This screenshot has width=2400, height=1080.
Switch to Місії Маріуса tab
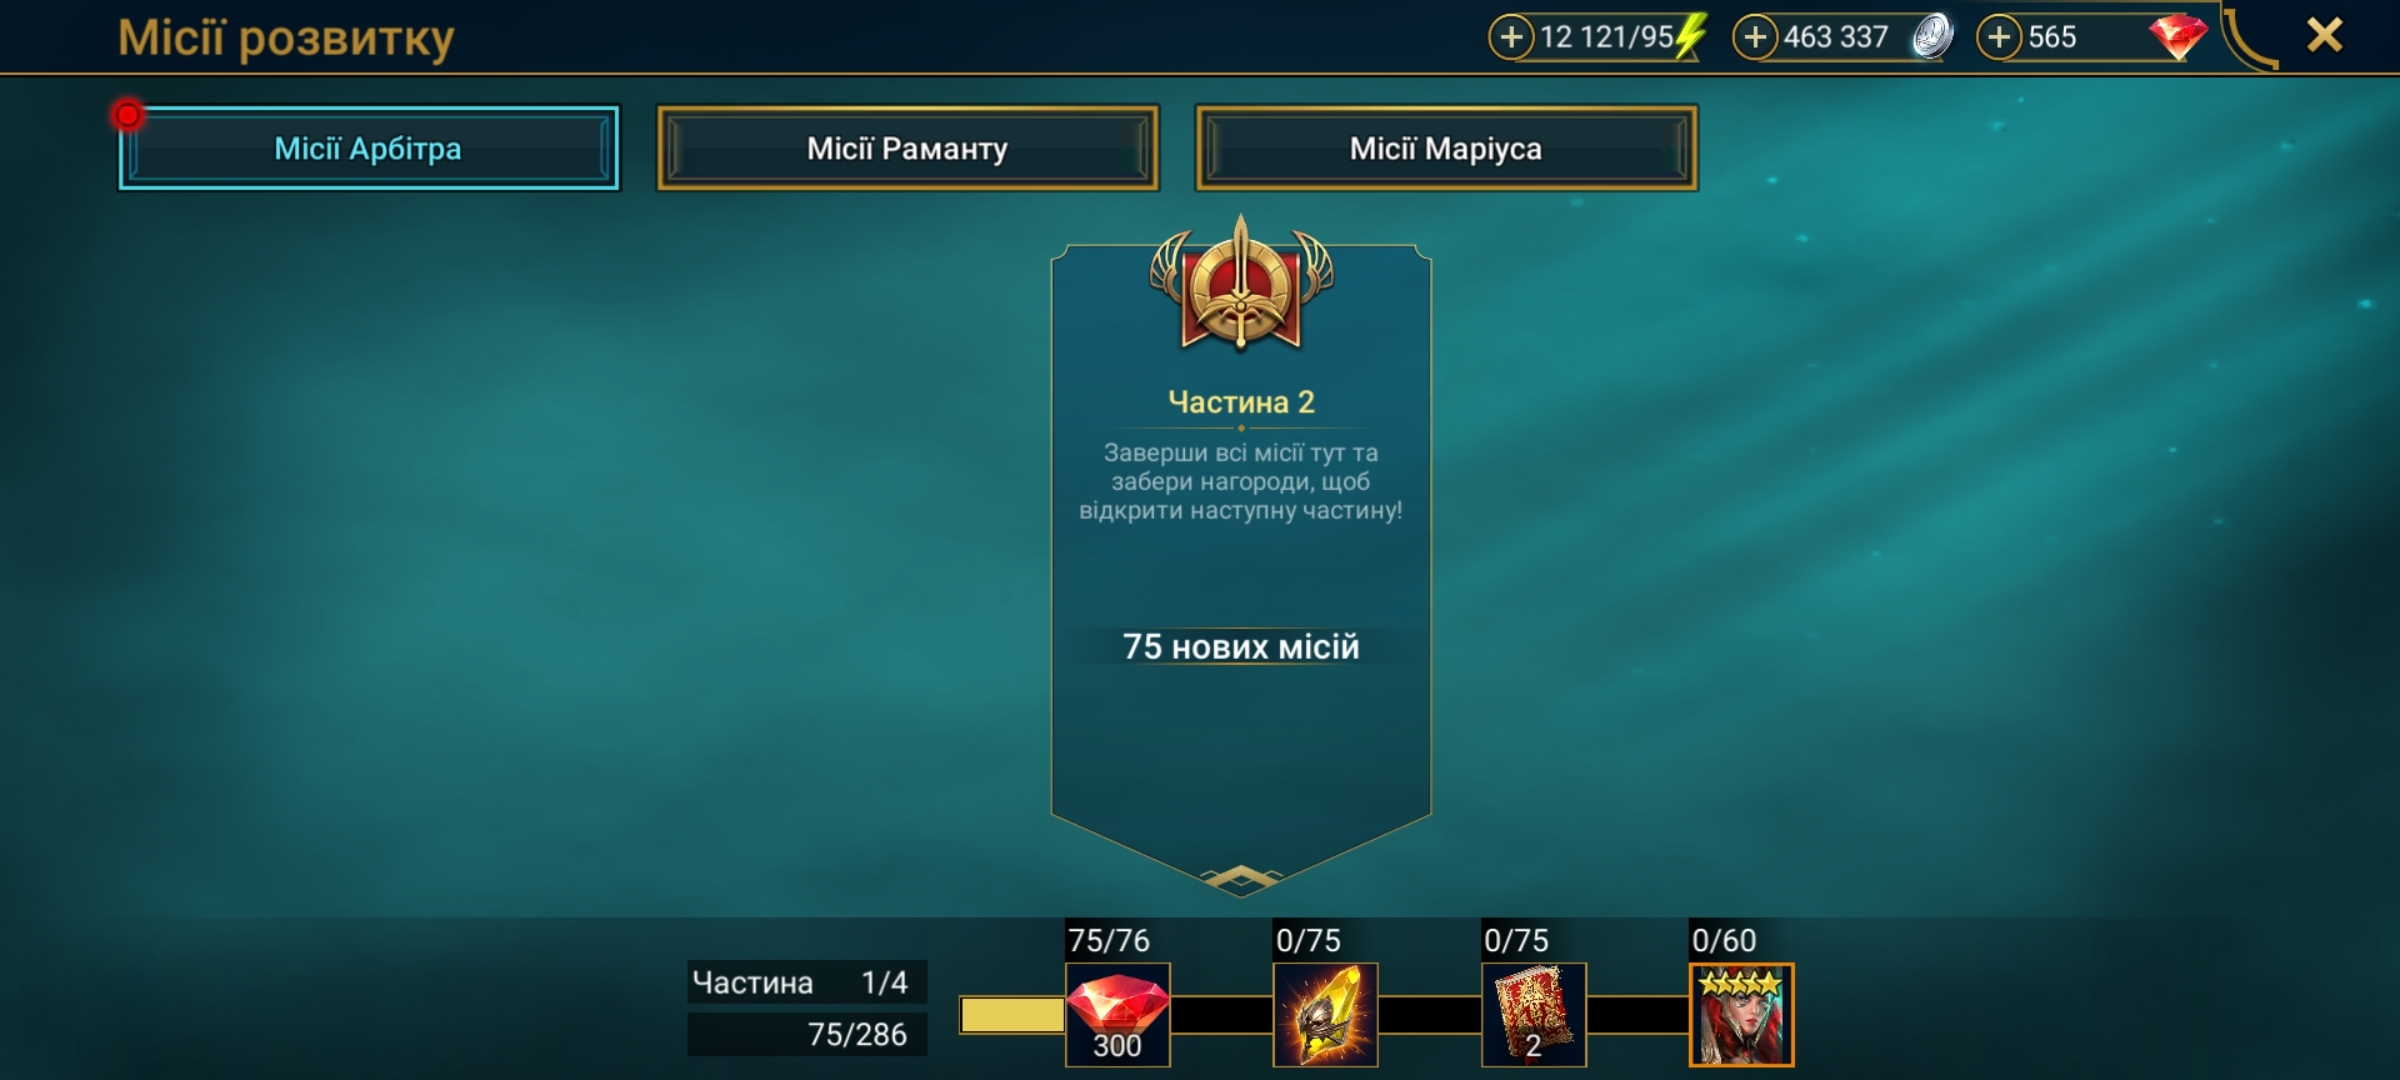click(x=1446, y=148)
